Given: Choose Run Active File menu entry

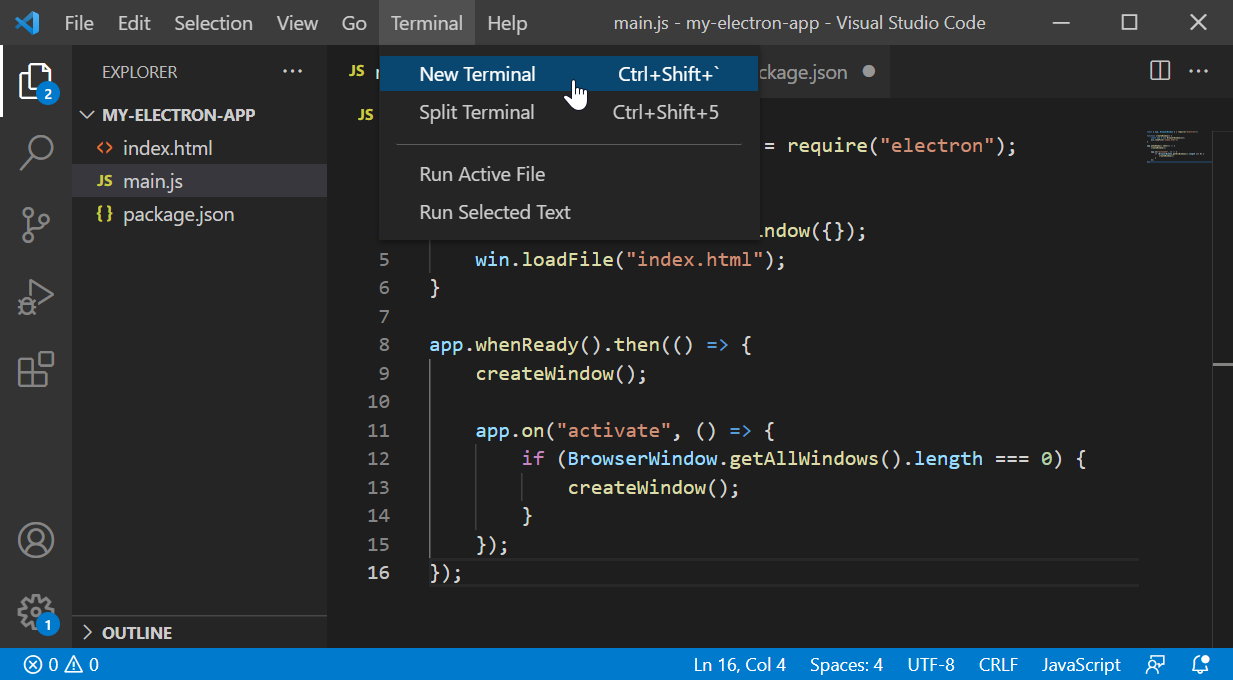Looking at the screenshot, I should tap(569, 174).
